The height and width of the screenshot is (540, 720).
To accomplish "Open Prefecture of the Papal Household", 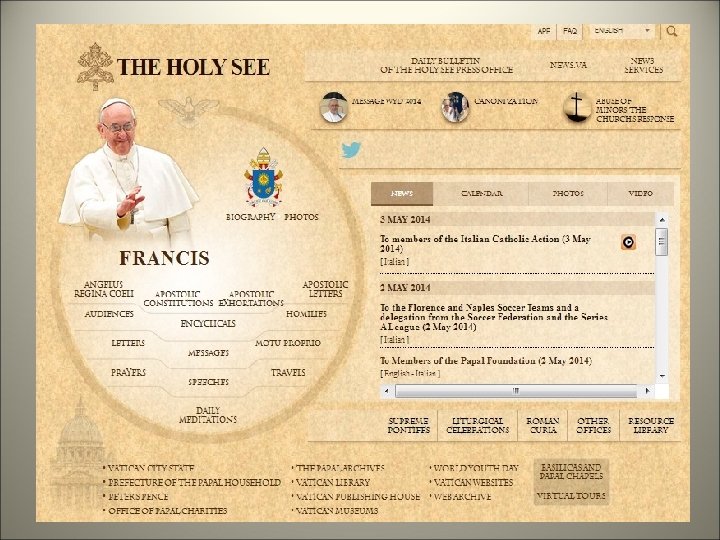I will click(194, 483).
